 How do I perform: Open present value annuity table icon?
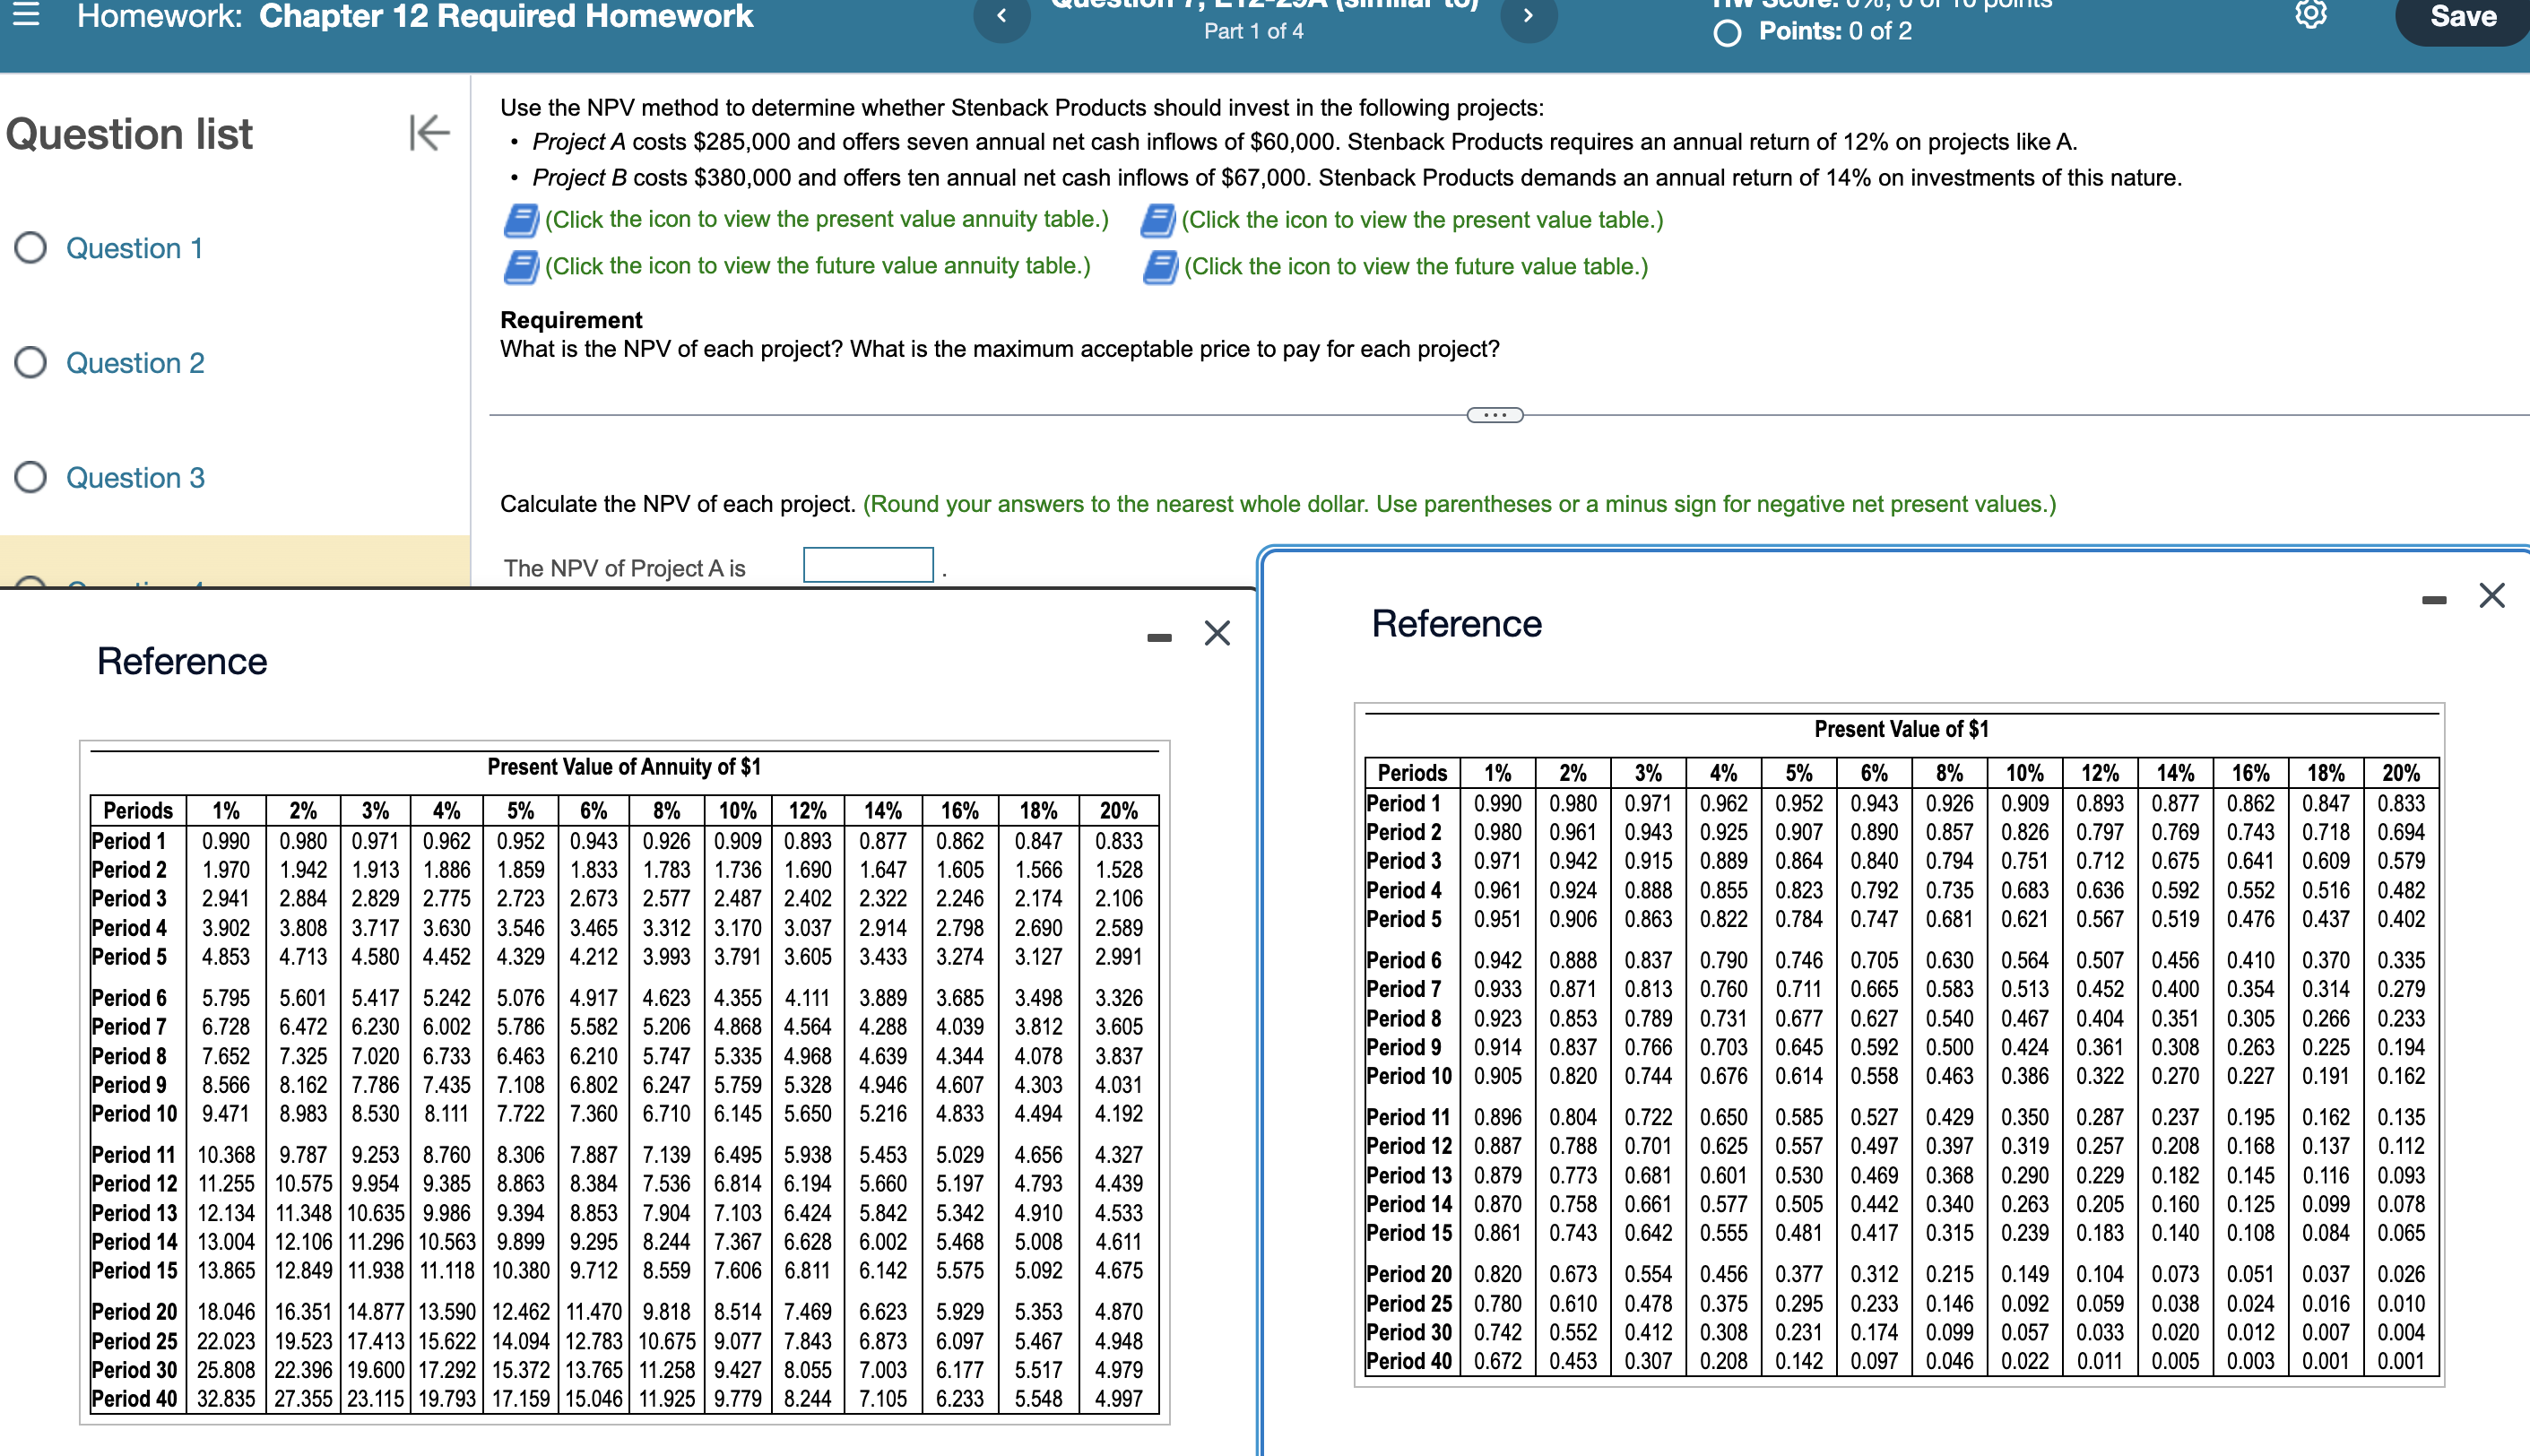[520, 220]
